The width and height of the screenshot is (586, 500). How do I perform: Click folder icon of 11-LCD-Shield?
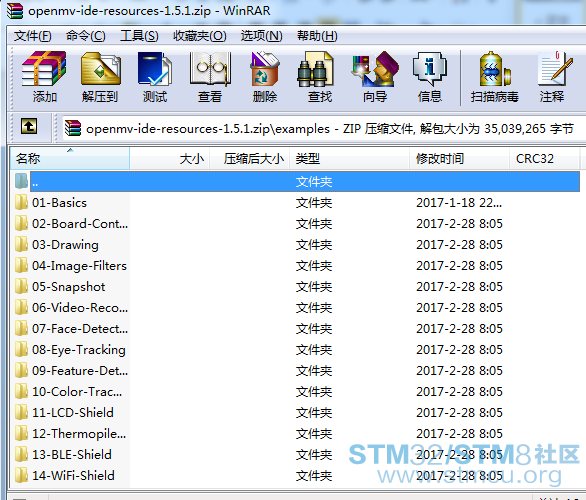[21, 412]
